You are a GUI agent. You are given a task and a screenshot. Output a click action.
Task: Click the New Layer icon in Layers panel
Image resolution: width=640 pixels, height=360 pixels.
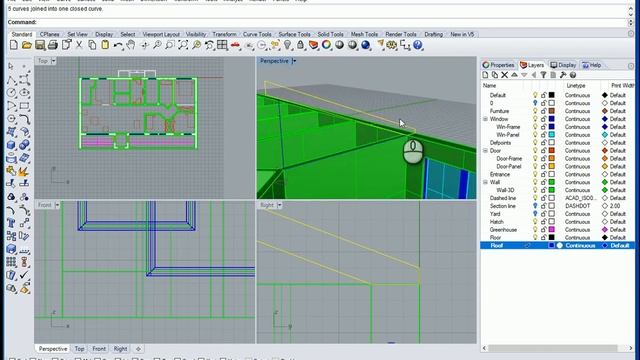[x=485, y=75]
